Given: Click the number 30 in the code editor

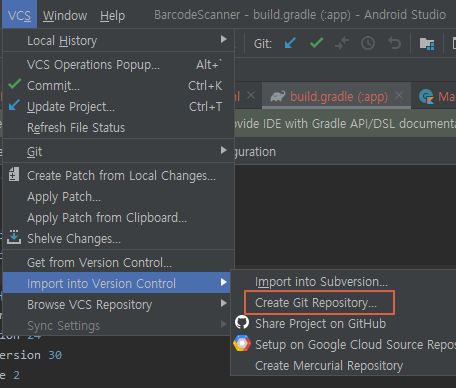Looking at the screenshot, I should [55, 355].
